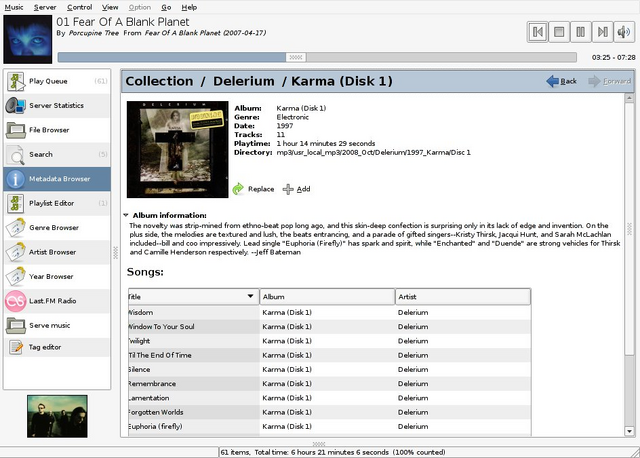This screenshot has width=640, height=458.
Task: Click the Forward navigation button
Action: (x=610, y=81)
